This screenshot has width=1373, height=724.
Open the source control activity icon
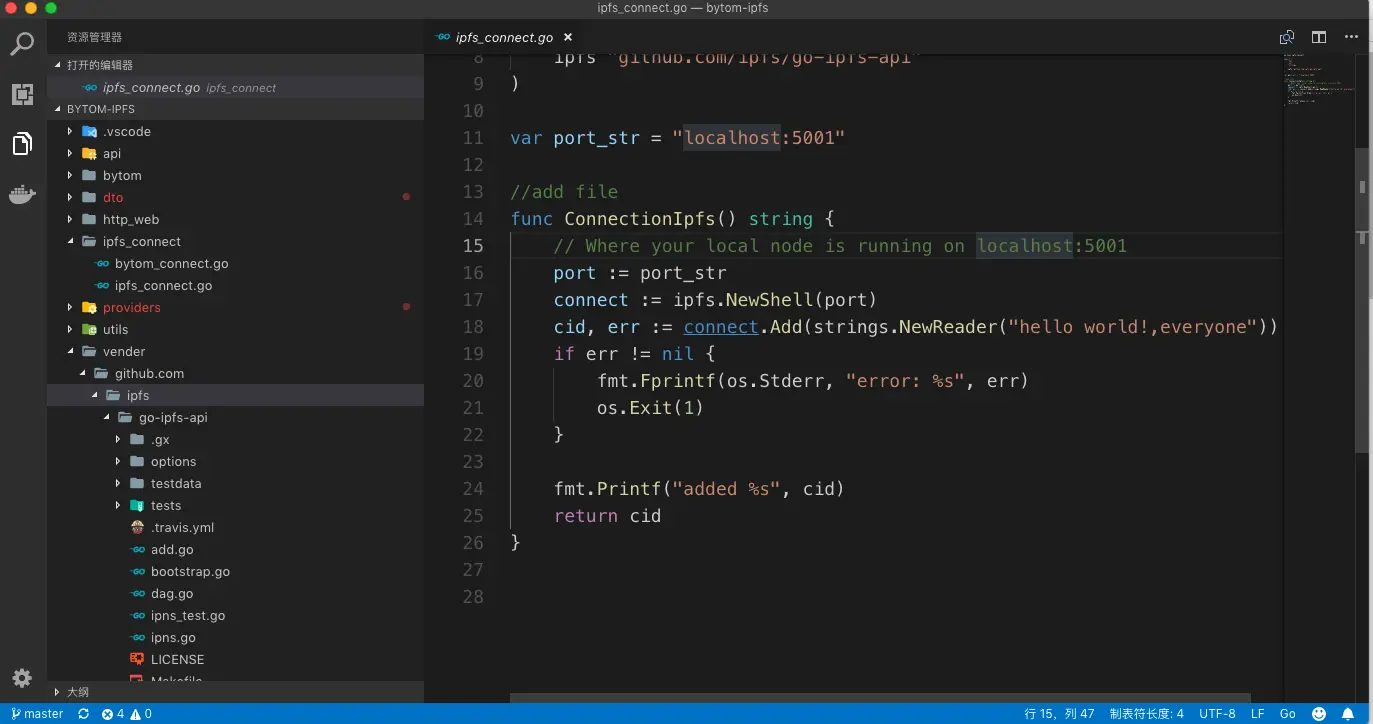tap(22, 94)
